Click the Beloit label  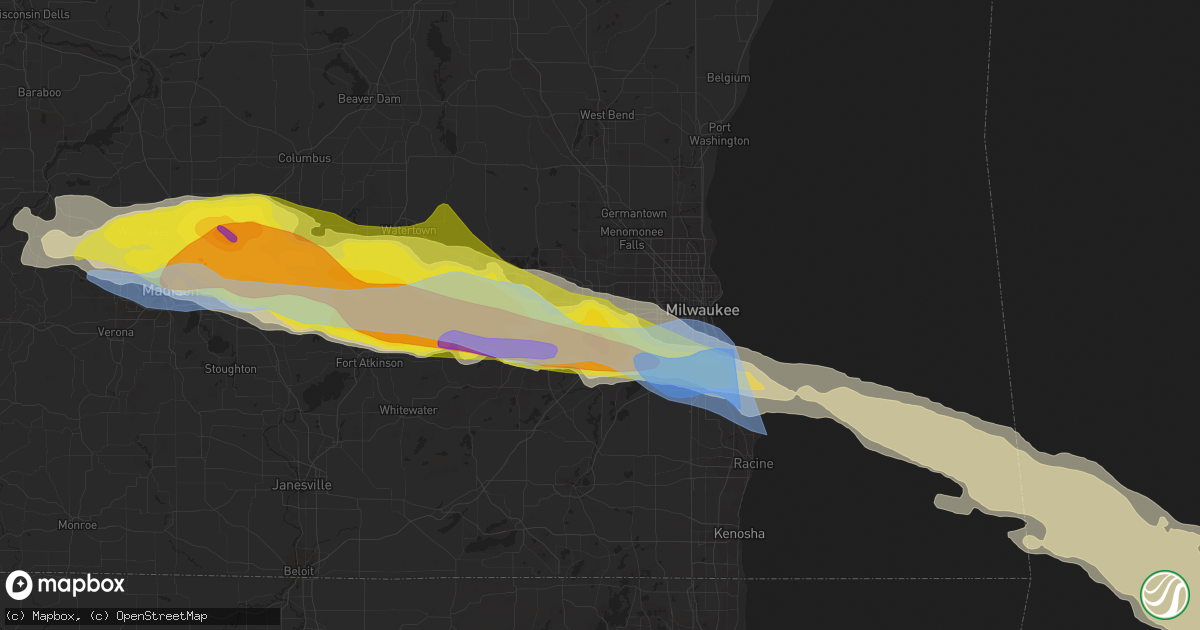tap(298, 571)
